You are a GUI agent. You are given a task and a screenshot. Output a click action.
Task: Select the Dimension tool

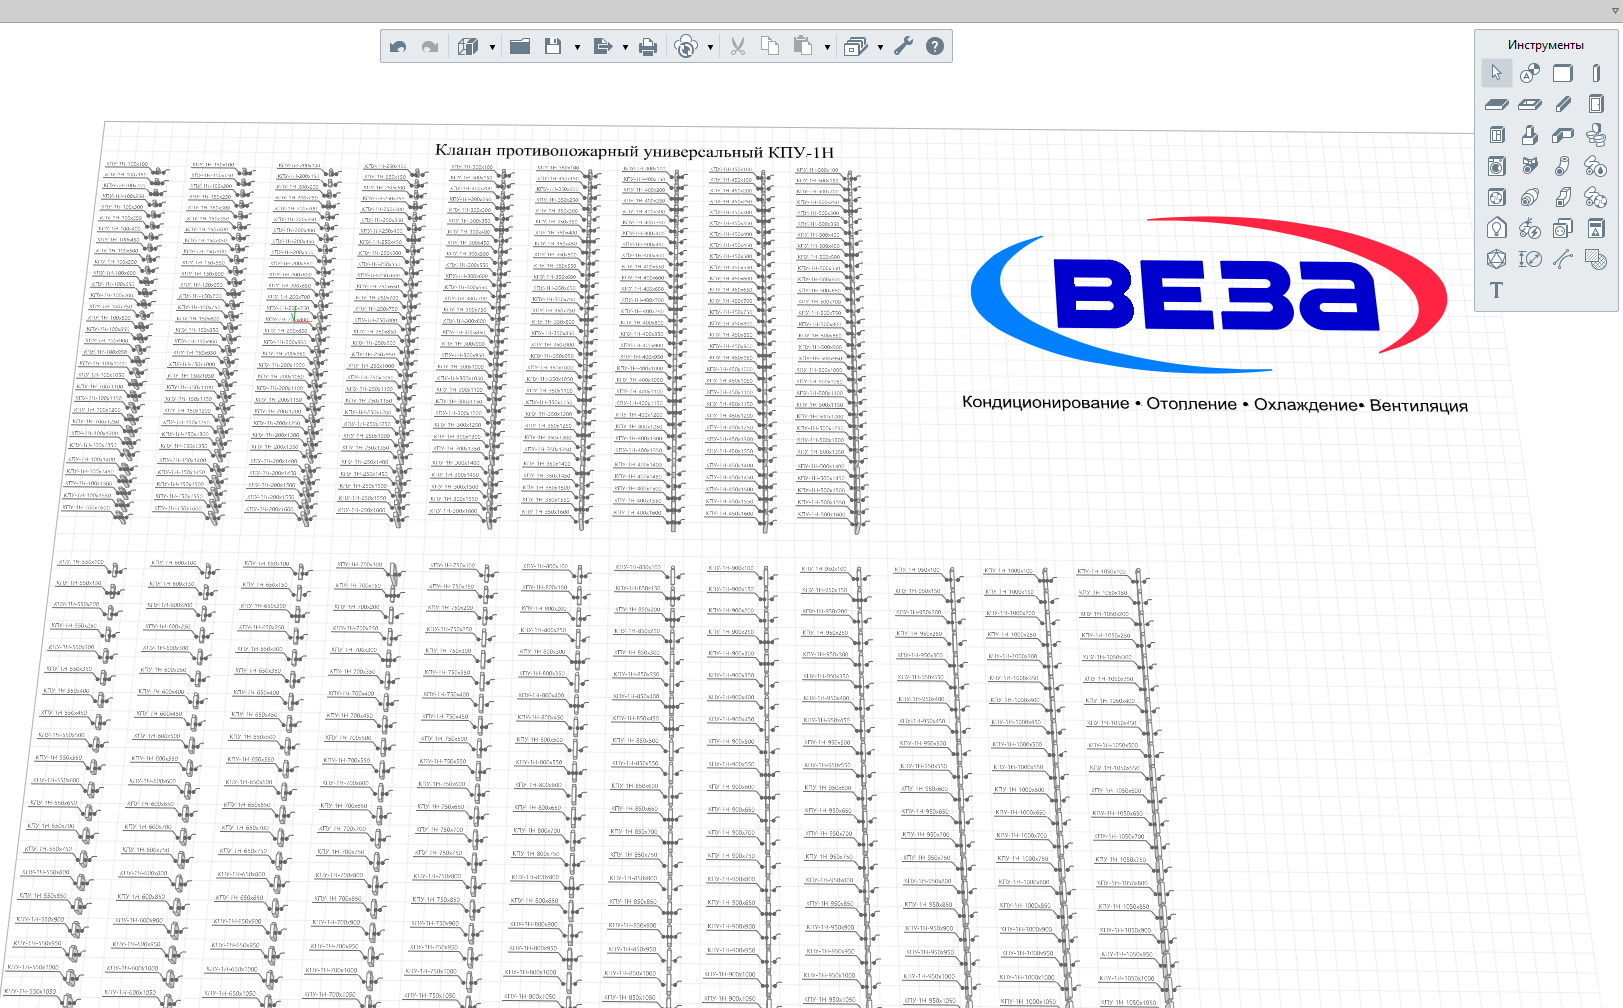(1529, 259)
